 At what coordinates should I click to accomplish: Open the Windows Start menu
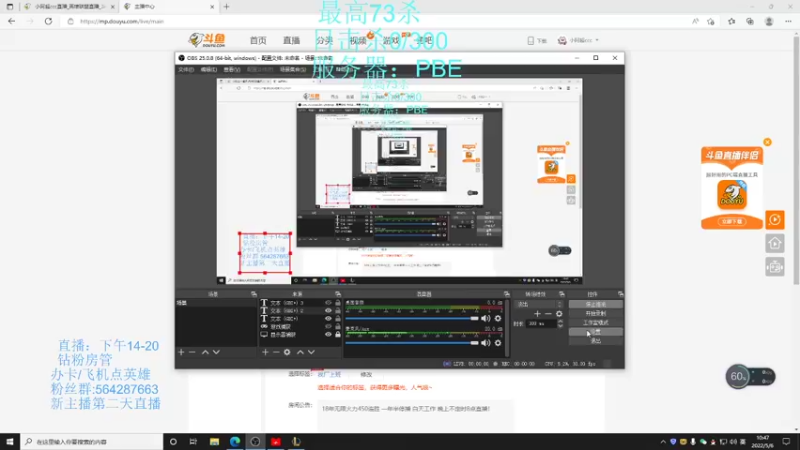click(x=10, y=442)
